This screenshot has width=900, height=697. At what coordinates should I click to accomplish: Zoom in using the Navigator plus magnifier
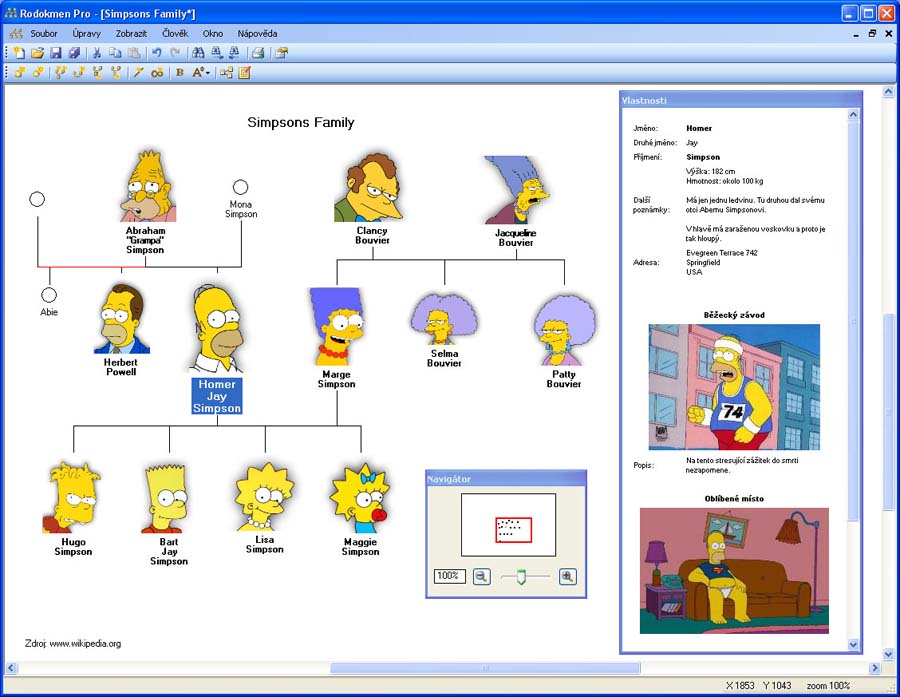click(x=568, y=576)
